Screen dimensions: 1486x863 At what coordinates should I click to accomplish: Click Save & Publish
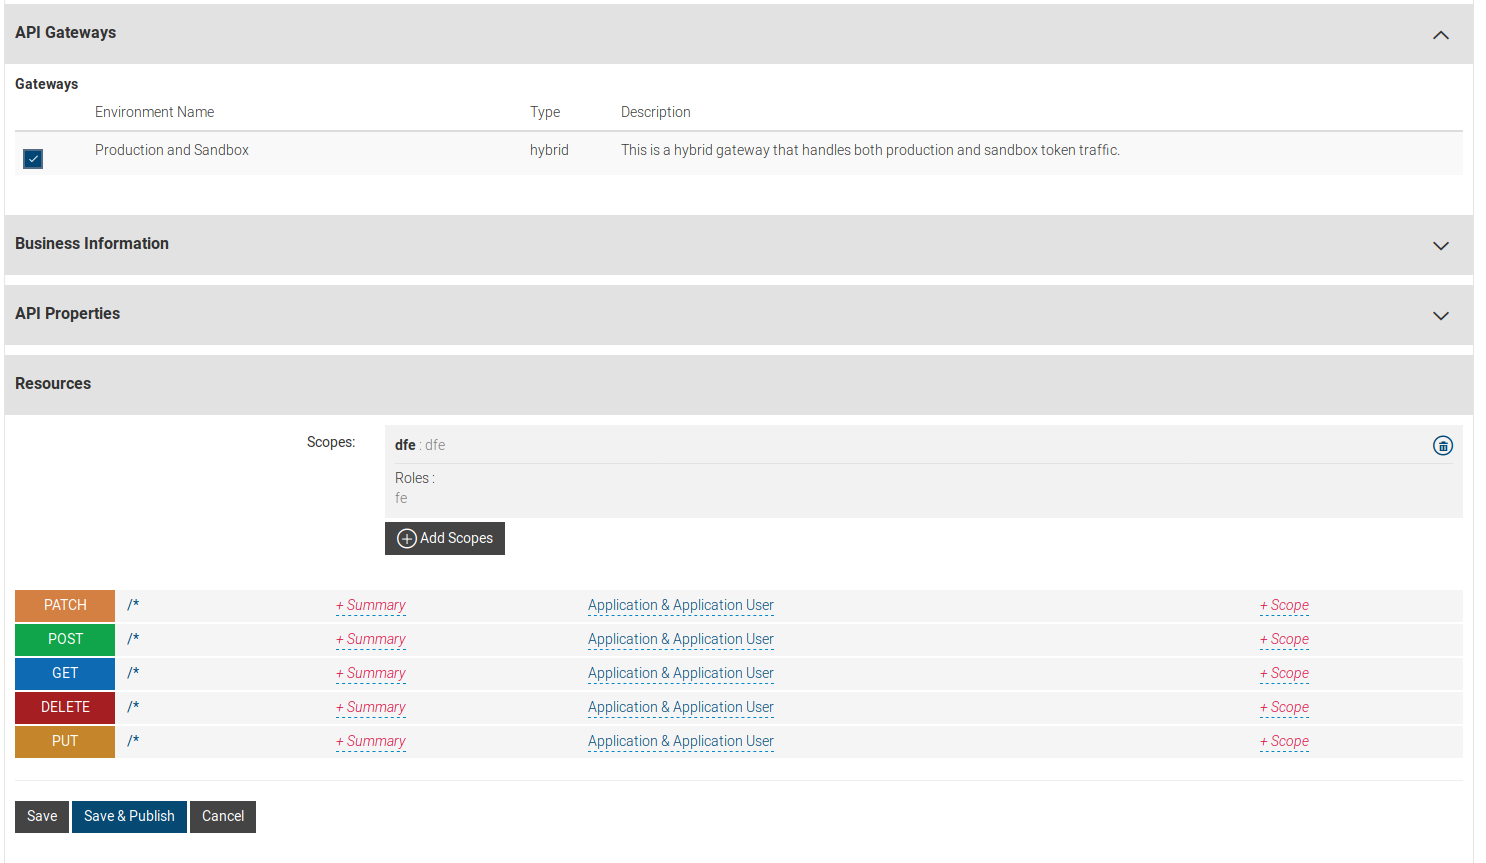pos(128,816)
